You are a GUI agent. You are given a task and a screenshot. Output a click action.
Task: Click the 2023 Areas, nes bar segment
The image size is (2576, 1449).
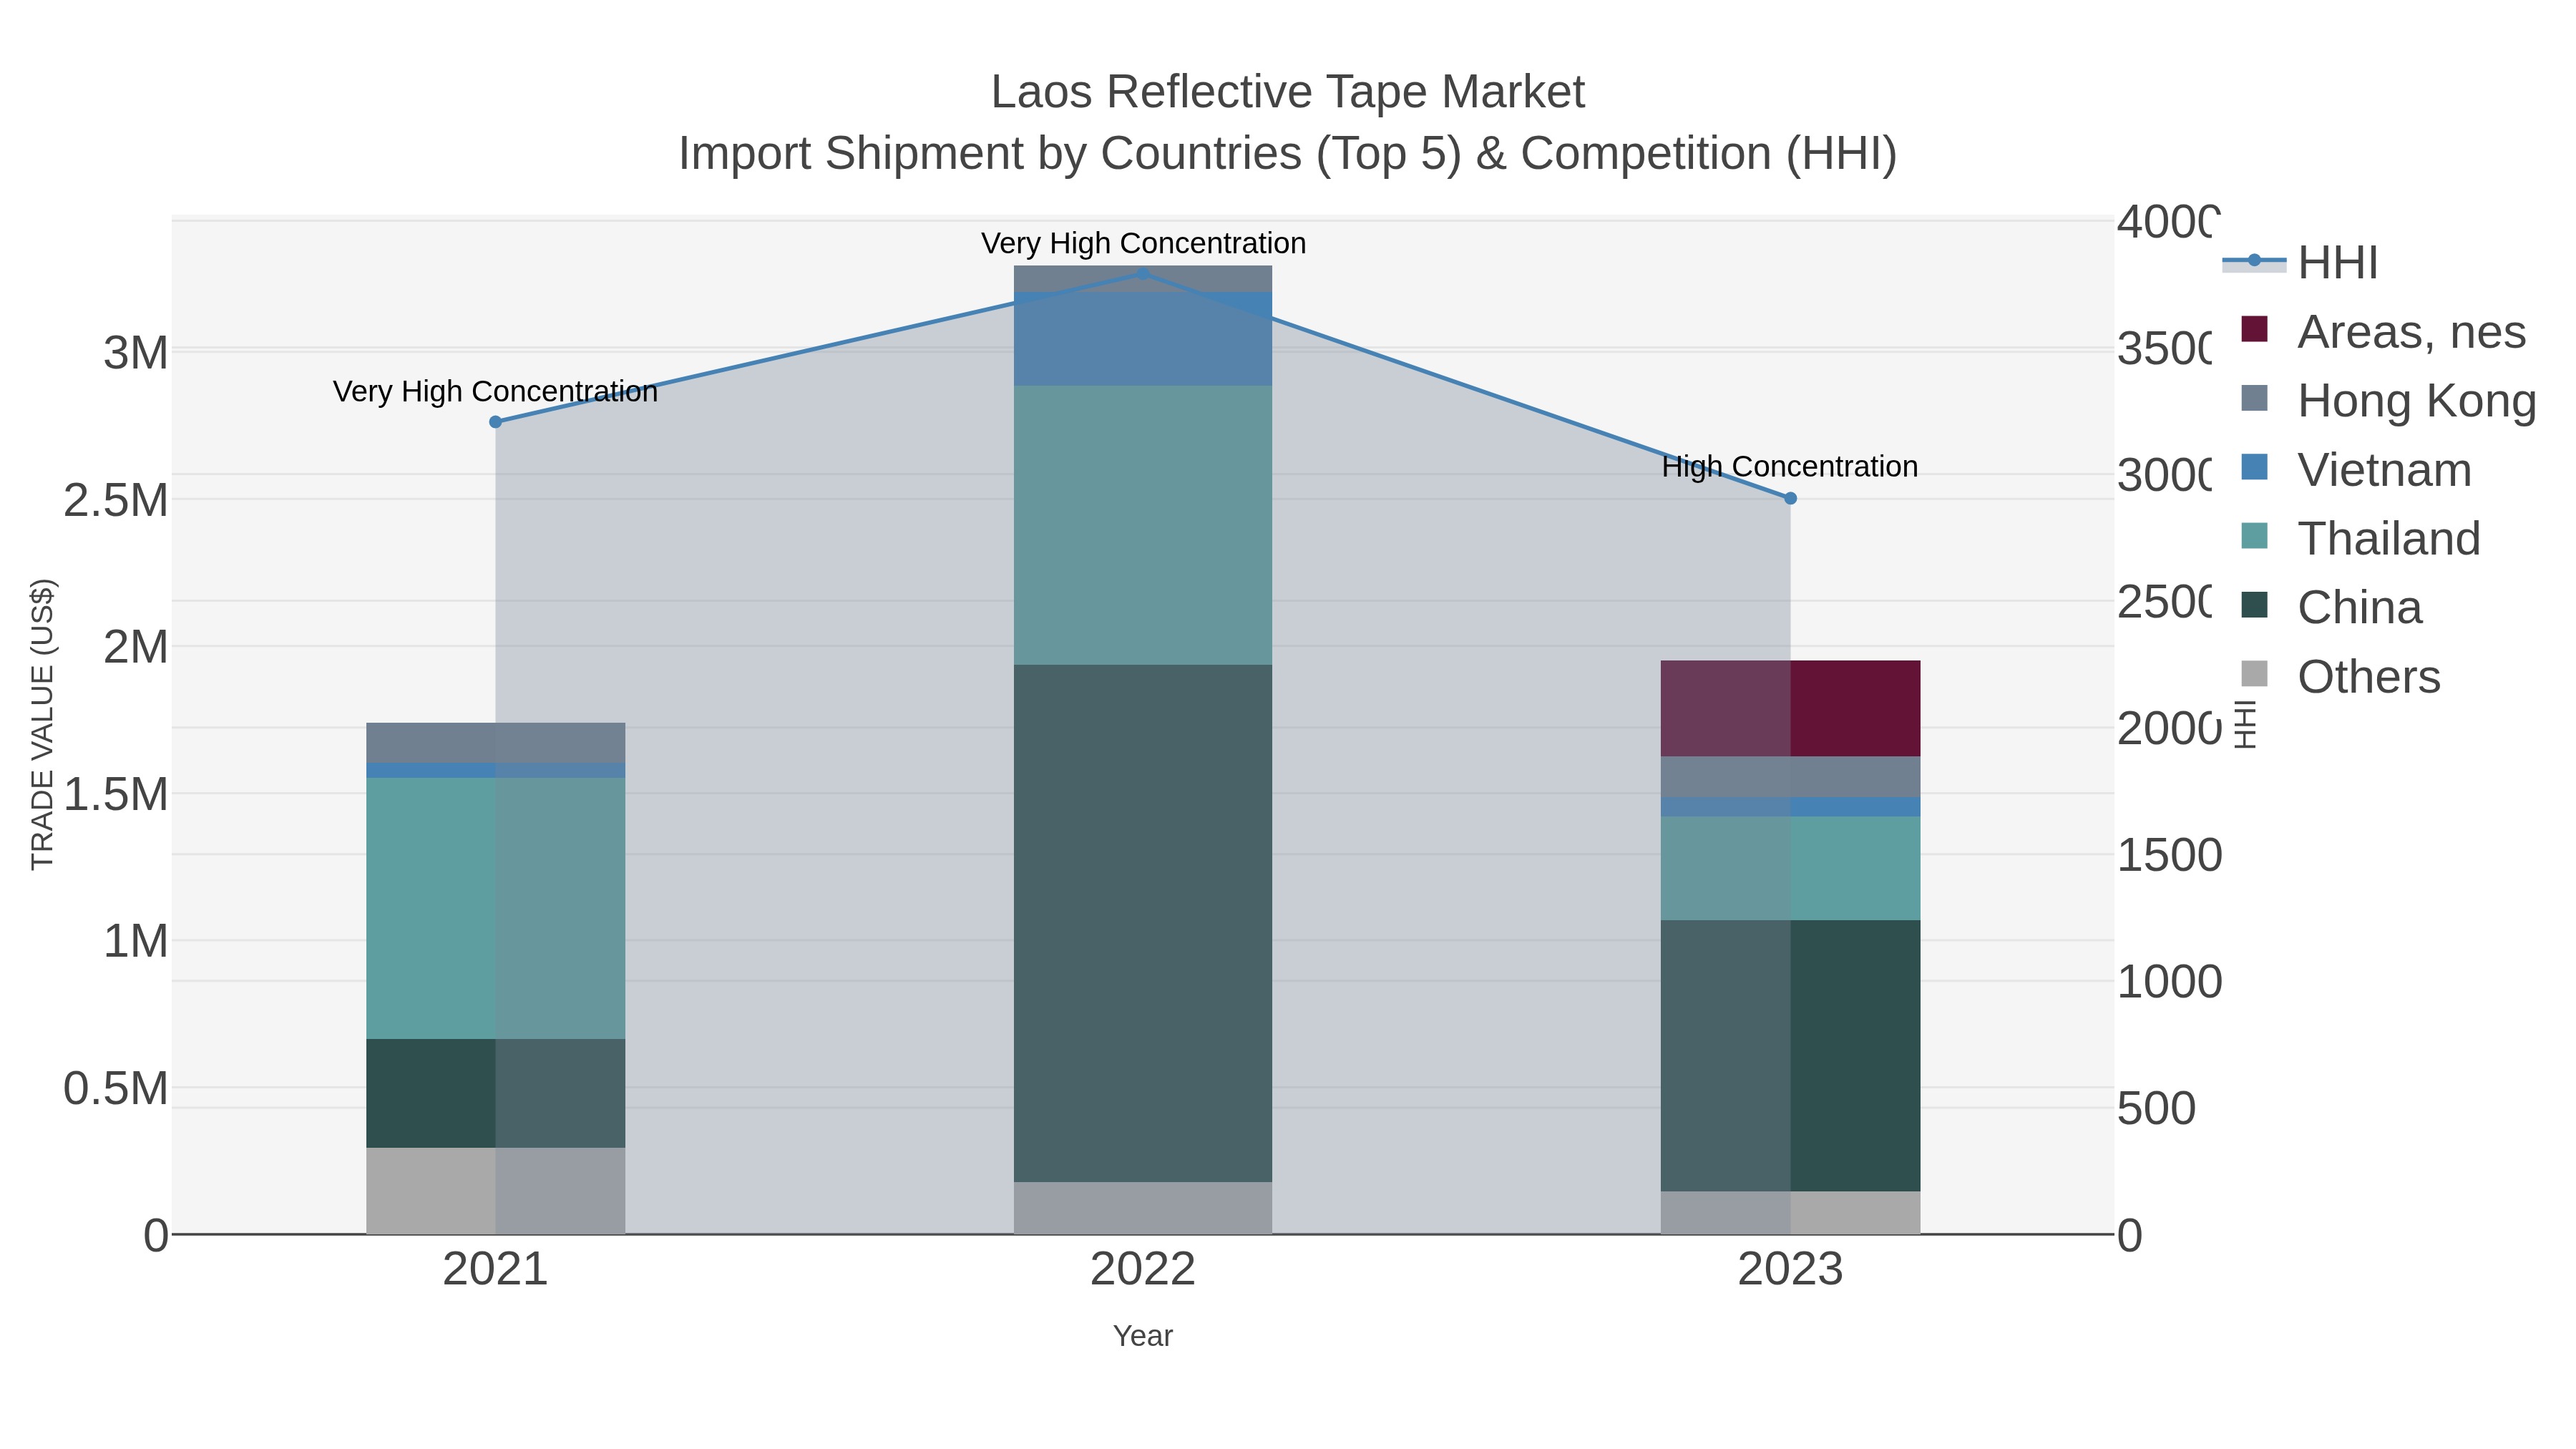[x=1790, y=708]
